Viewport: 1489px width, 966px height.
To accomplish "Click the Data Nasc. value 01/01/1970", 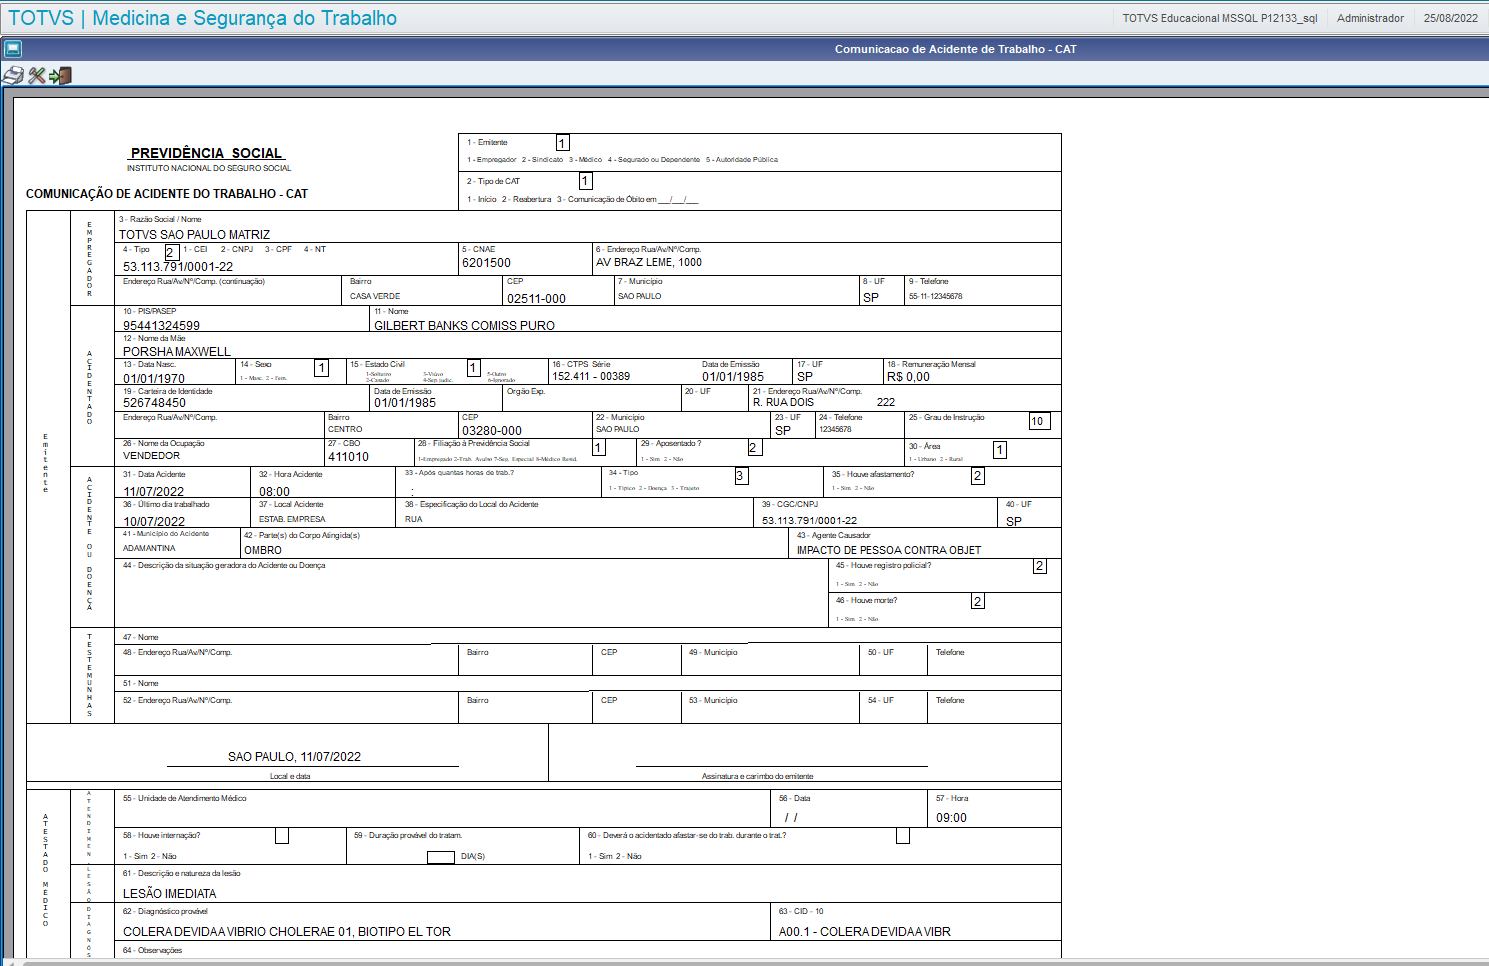I will (154, 379).
